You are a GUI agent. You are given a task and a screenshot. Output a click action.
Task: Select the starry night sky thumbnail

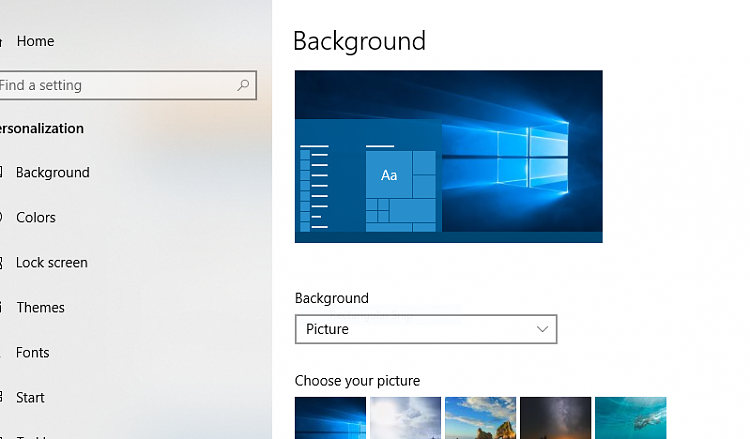[555, 418]
